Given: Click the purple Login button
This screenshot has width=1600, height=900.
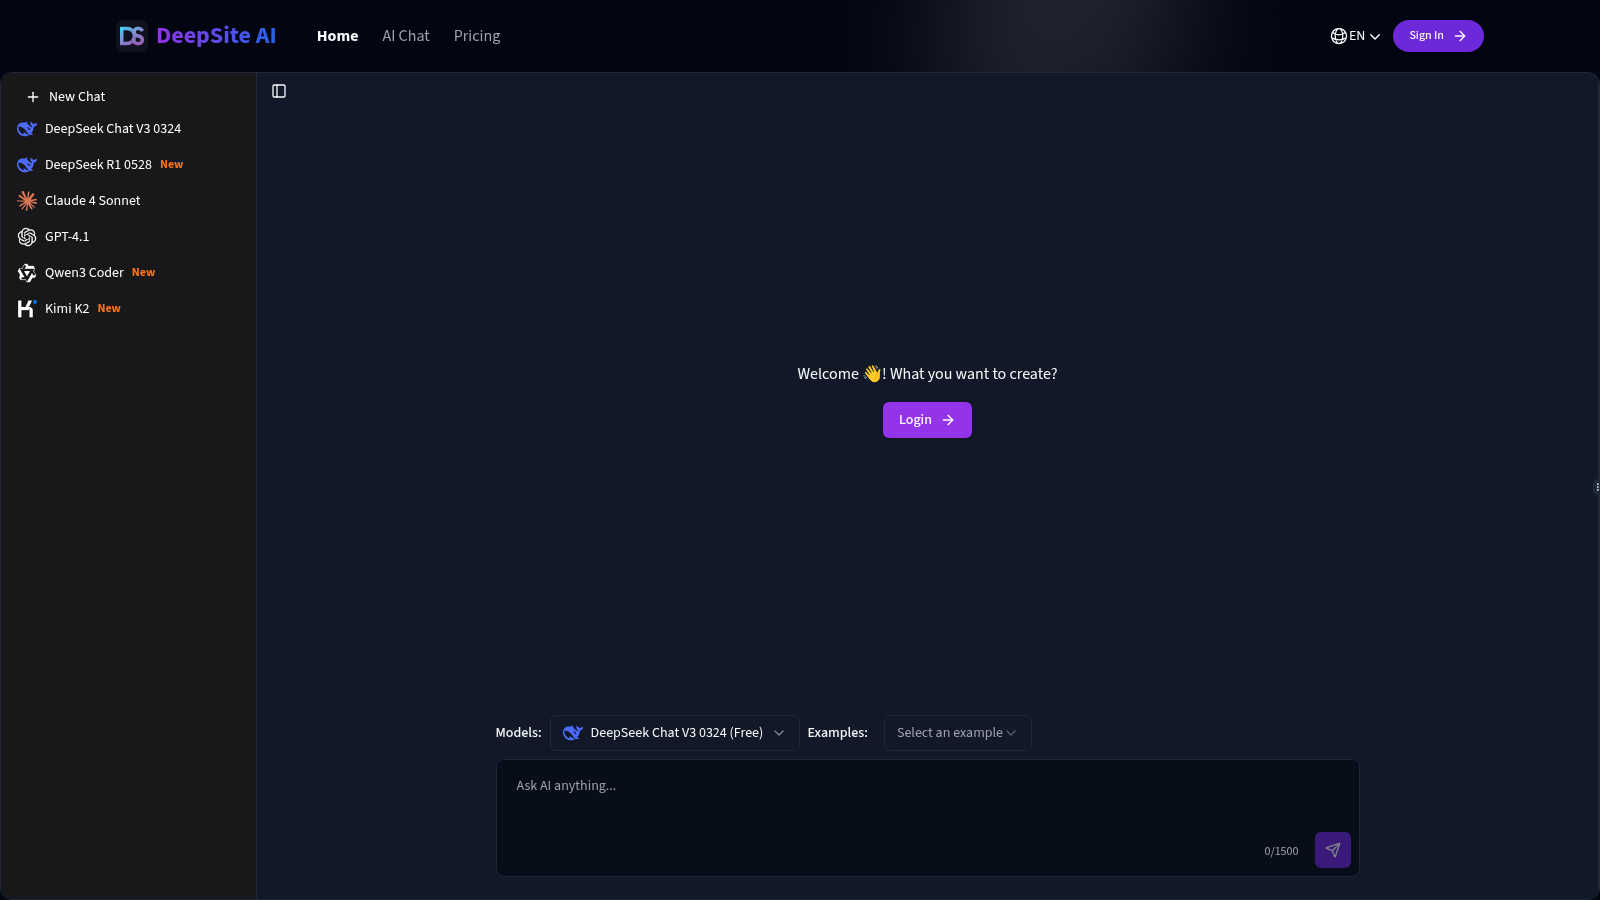Looking at the screenshot, I should click(927, 420).
